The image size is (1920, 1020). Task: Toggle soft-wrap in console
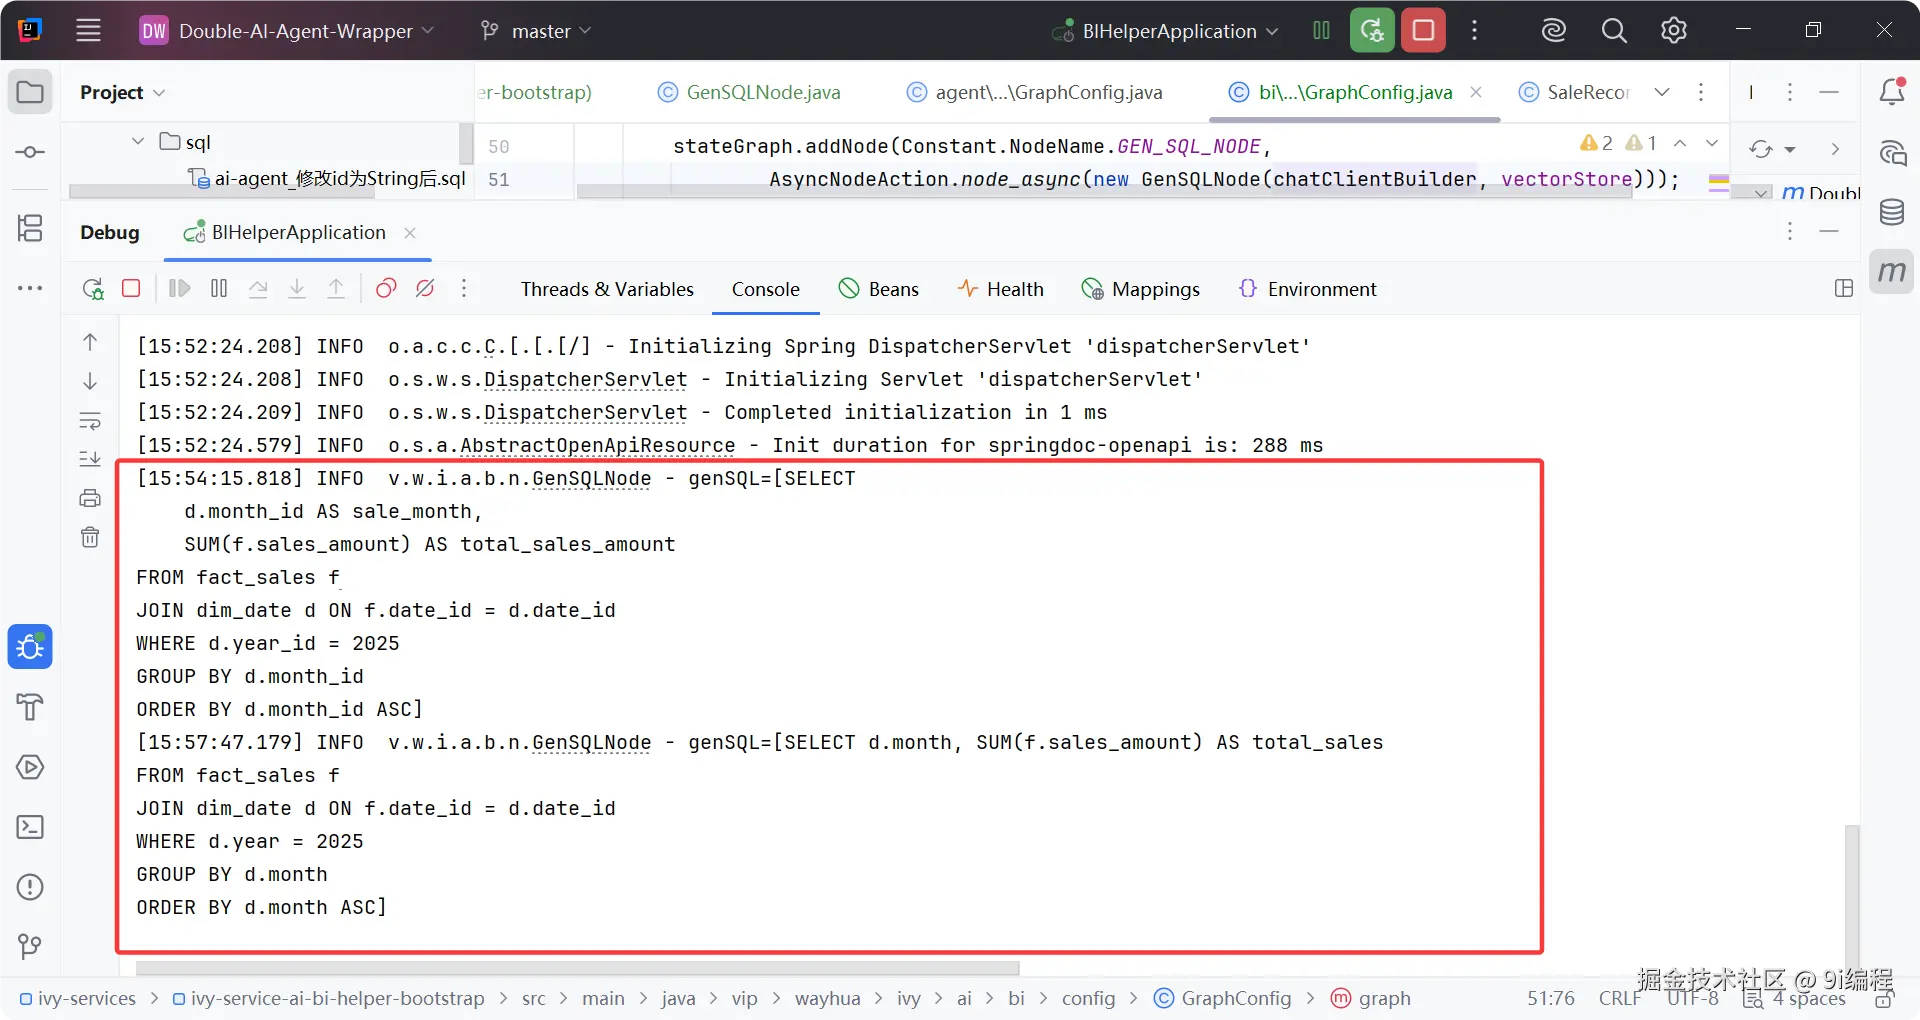pyautogui.click(x=90, y=421)
